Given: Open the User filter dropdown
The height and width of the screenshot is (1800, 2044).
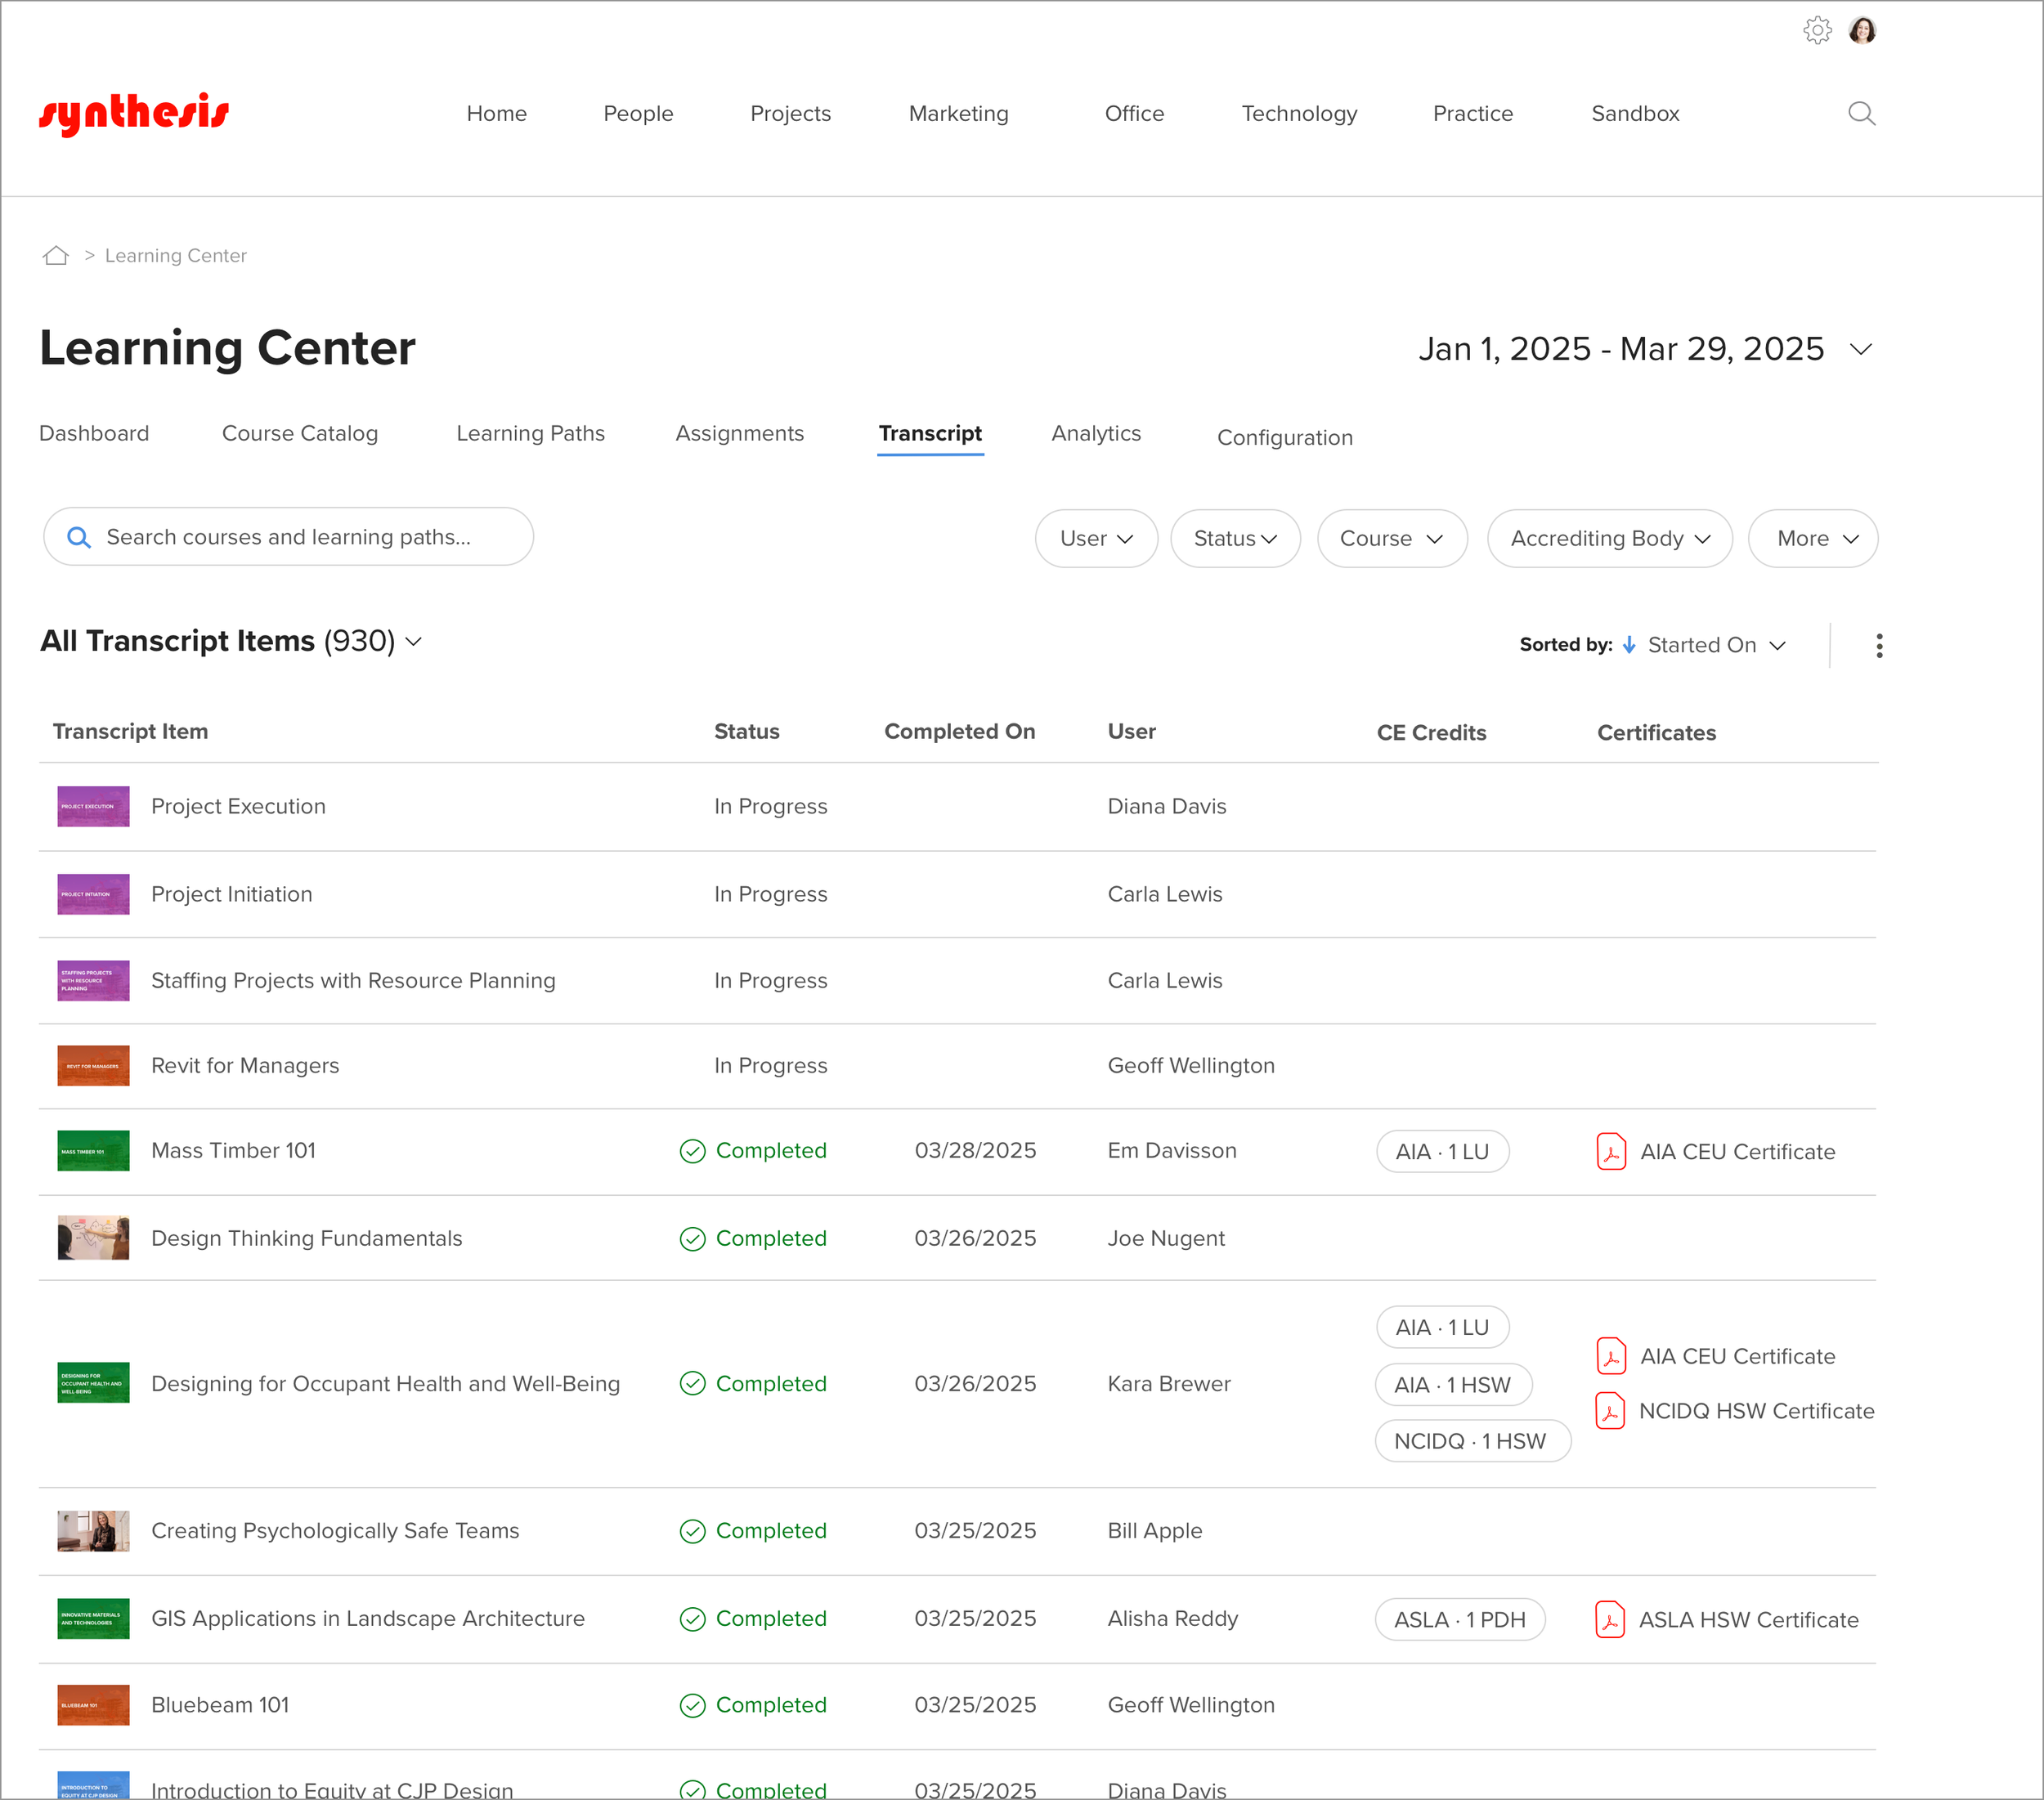Looking at the screenshot, I should click(1096, 538).
